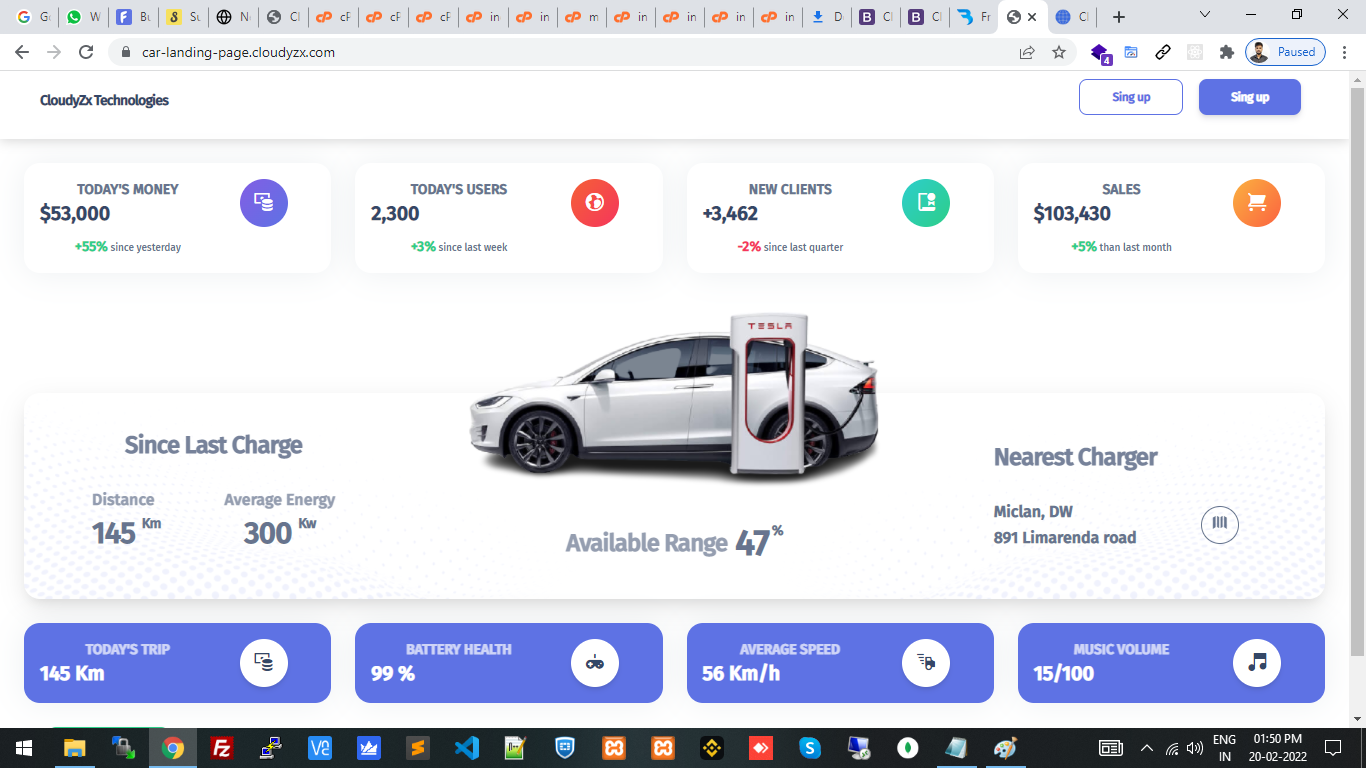
Task: Click the Music Volume note icon
Action: (1257, 663)
